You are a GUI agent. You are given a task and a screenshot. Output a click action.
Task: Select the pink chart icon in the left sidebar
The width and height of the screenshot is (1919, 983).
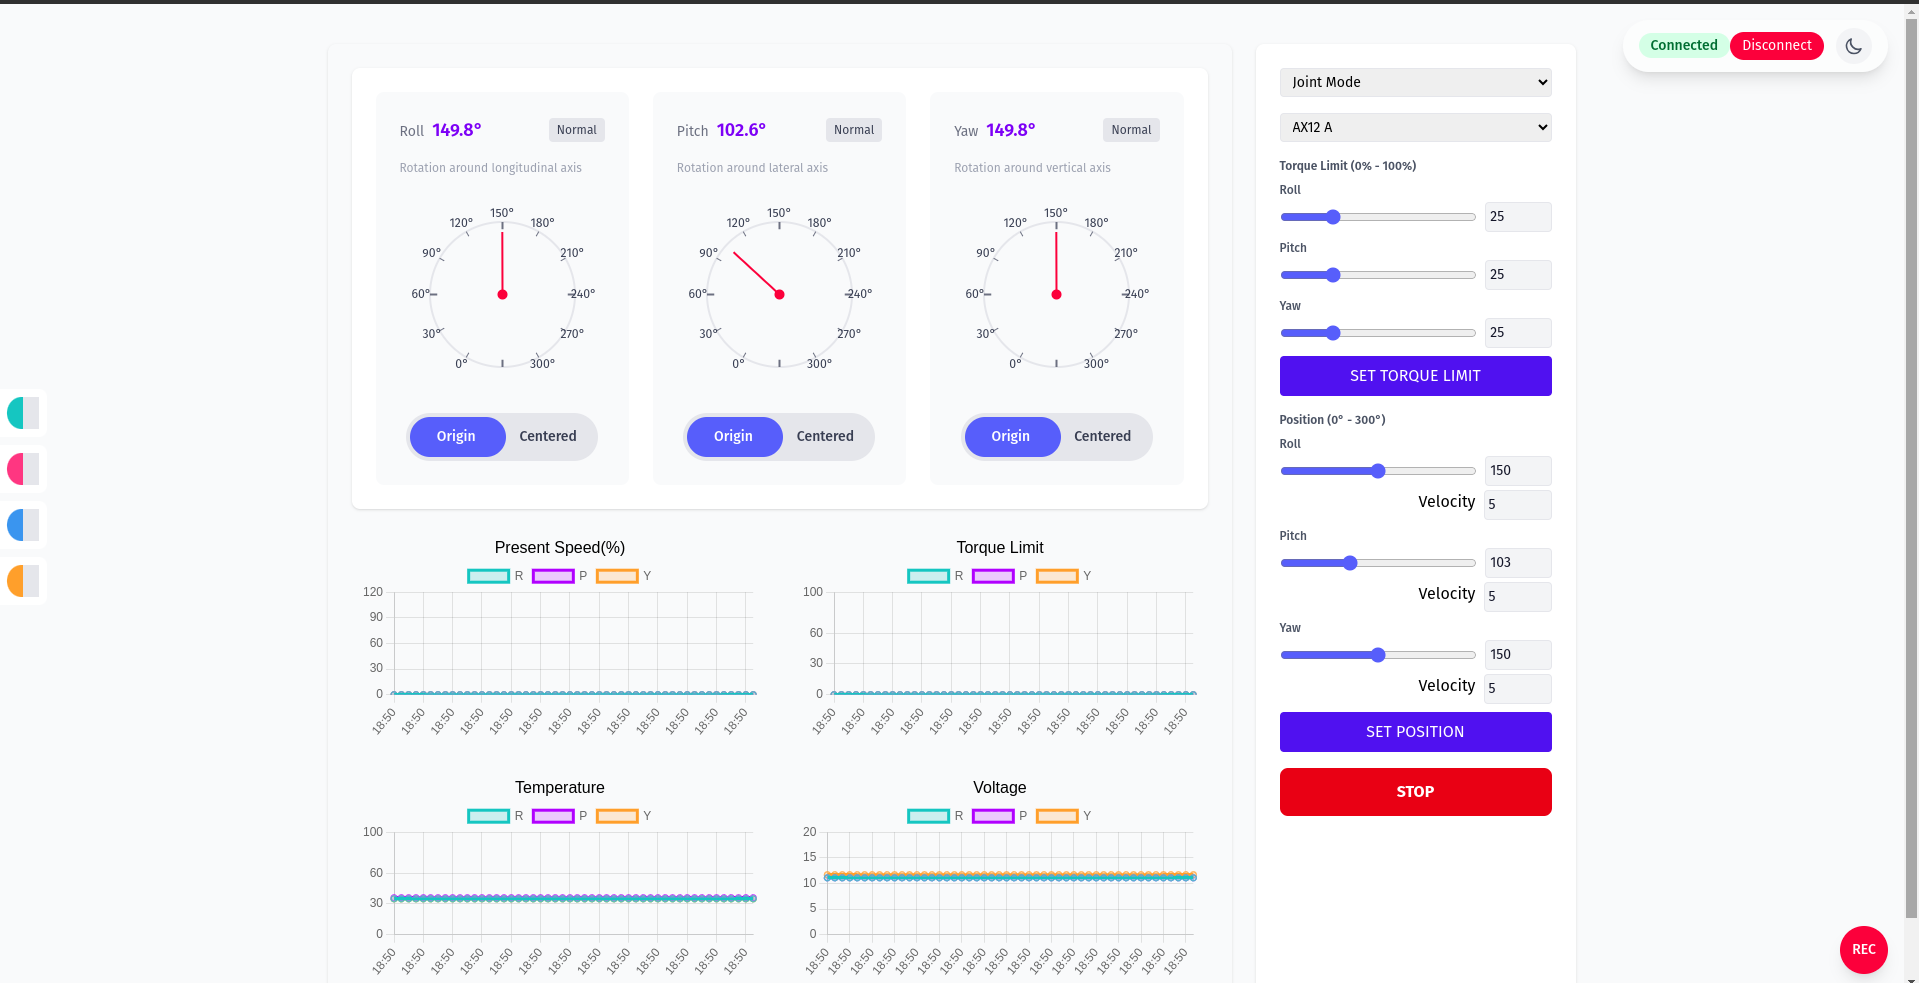tap(22, 468)
